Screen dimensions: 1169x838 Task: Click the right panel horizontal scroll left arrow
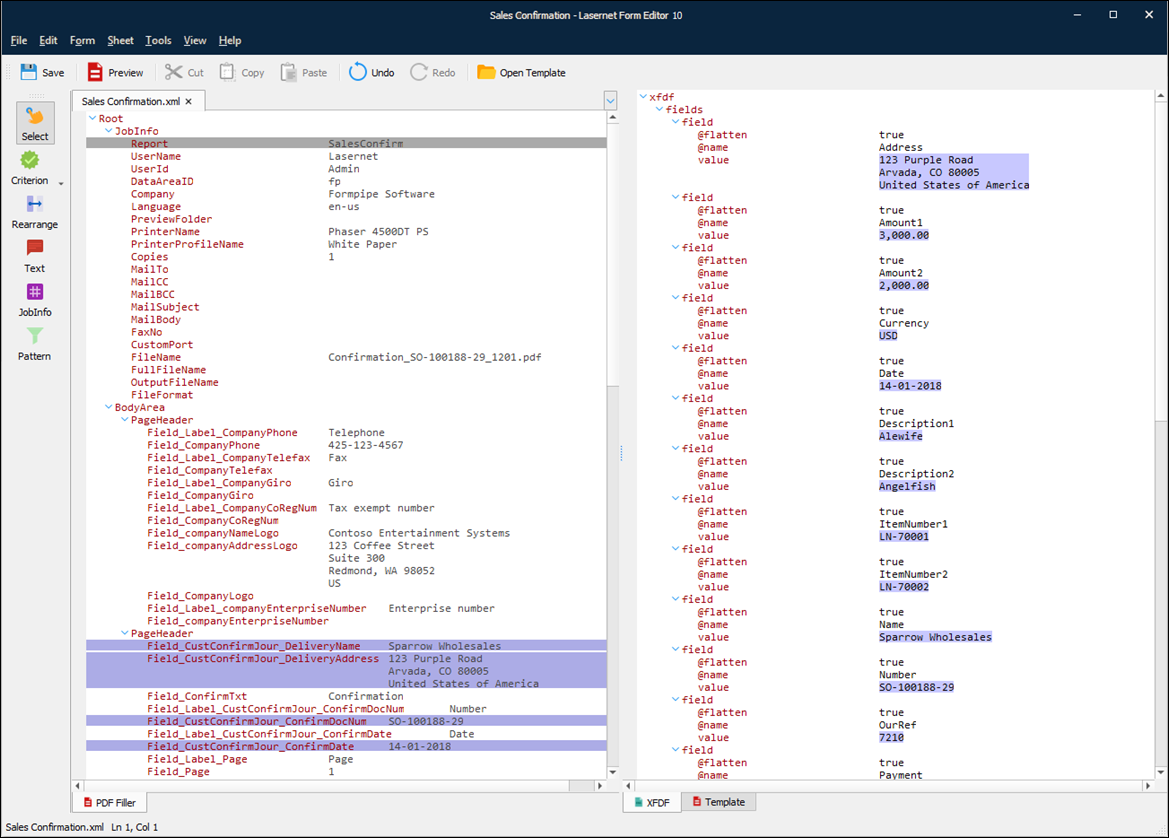(628, 786)
